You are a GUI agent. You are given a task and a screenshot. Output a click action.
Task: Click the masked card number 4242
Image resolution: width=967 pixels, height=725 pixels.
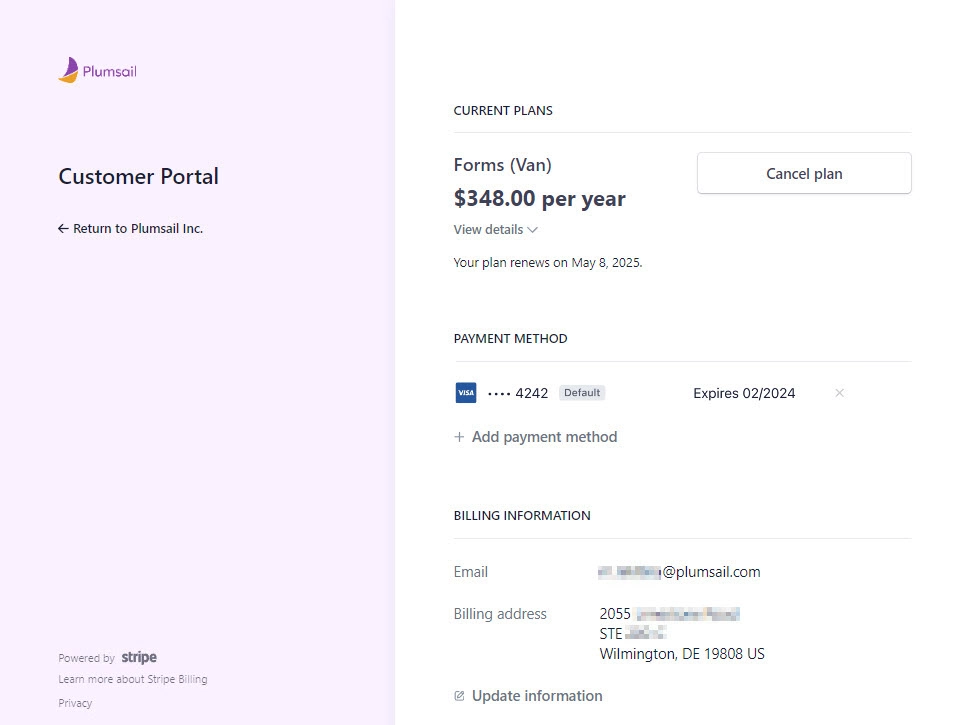click(x=518, y=393)
